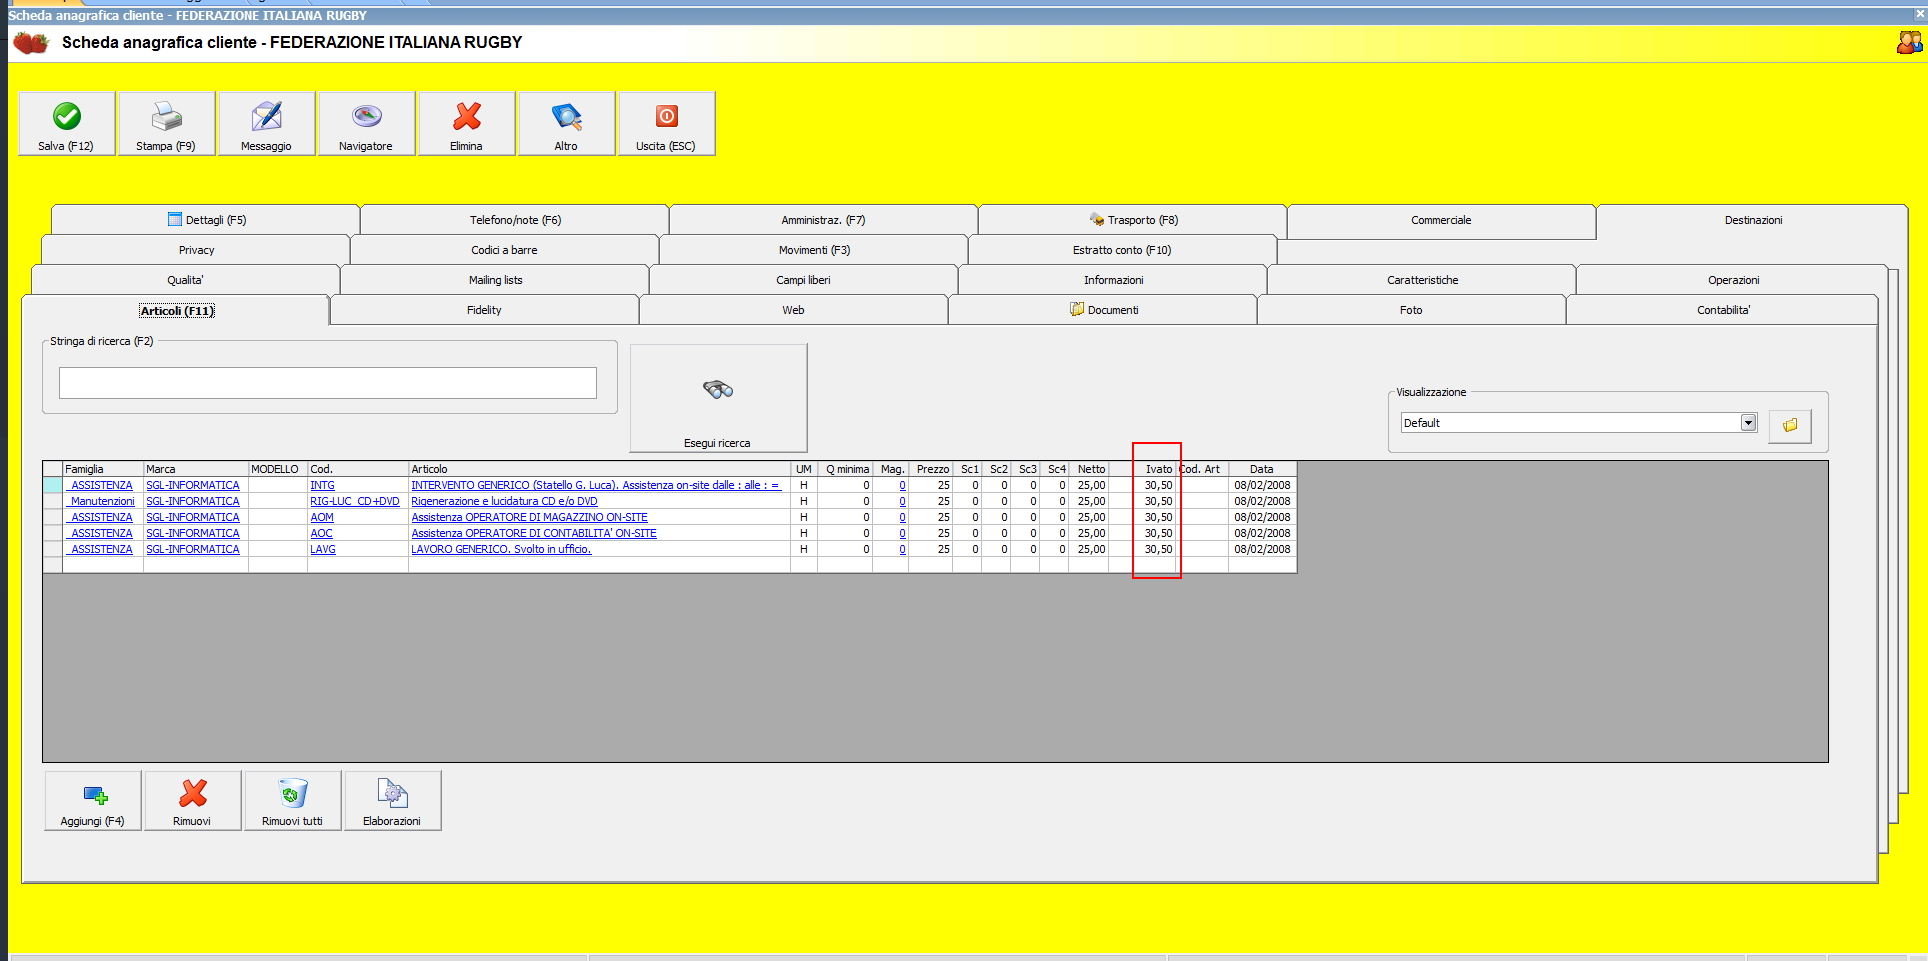Click the Rimuovi red X button

tap(193, 800)
